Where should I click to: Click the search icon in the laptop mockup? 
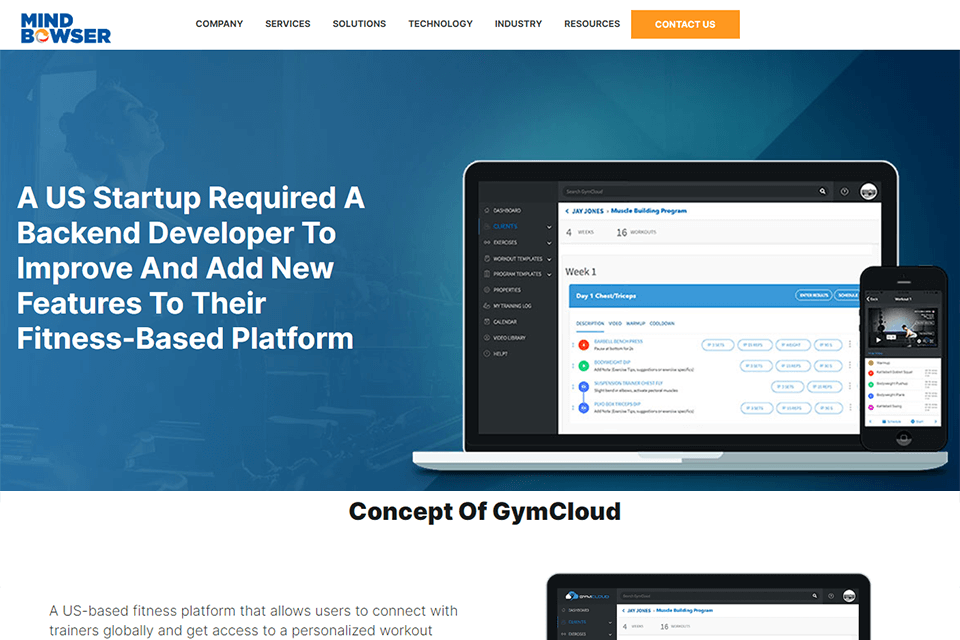[x=822, y=191]
